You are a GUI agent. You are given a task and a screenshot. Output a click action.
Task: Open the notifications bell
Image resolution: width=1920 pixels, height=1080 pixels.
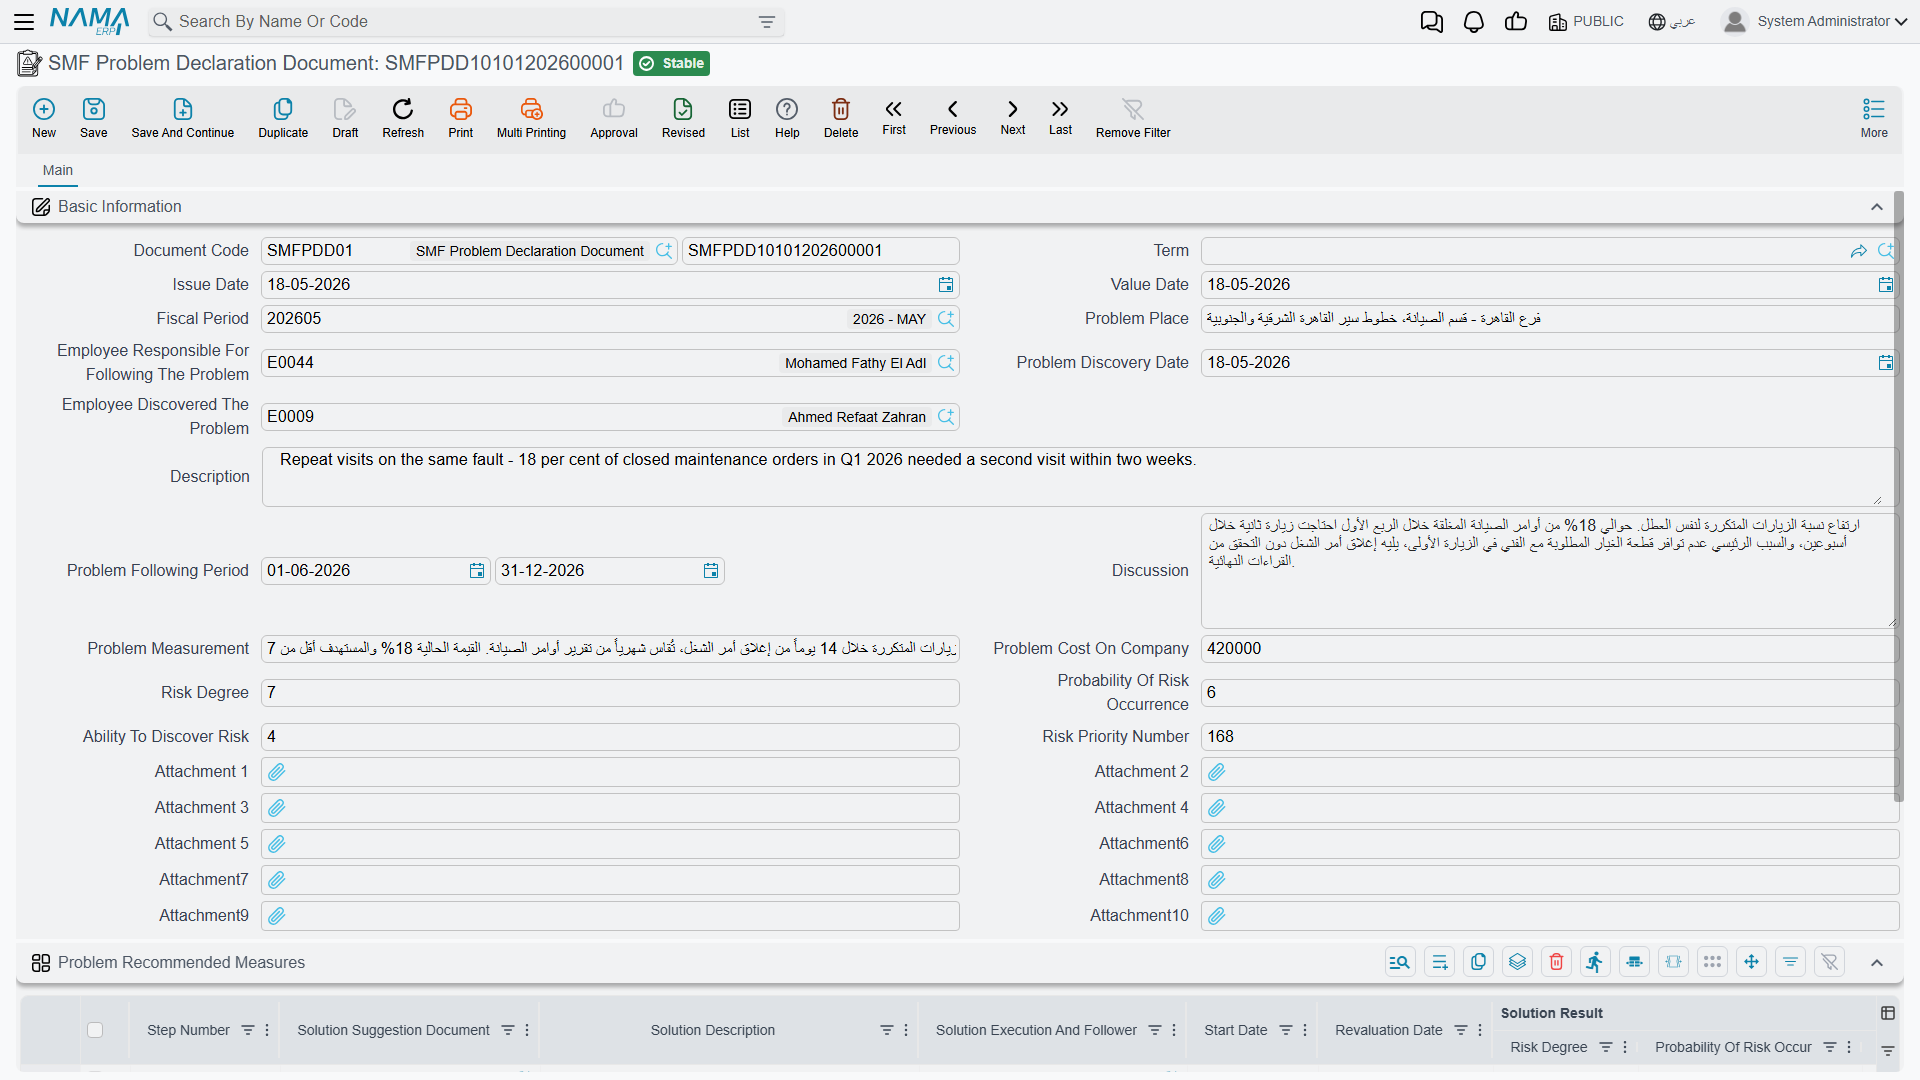[x=1474, y=22]
